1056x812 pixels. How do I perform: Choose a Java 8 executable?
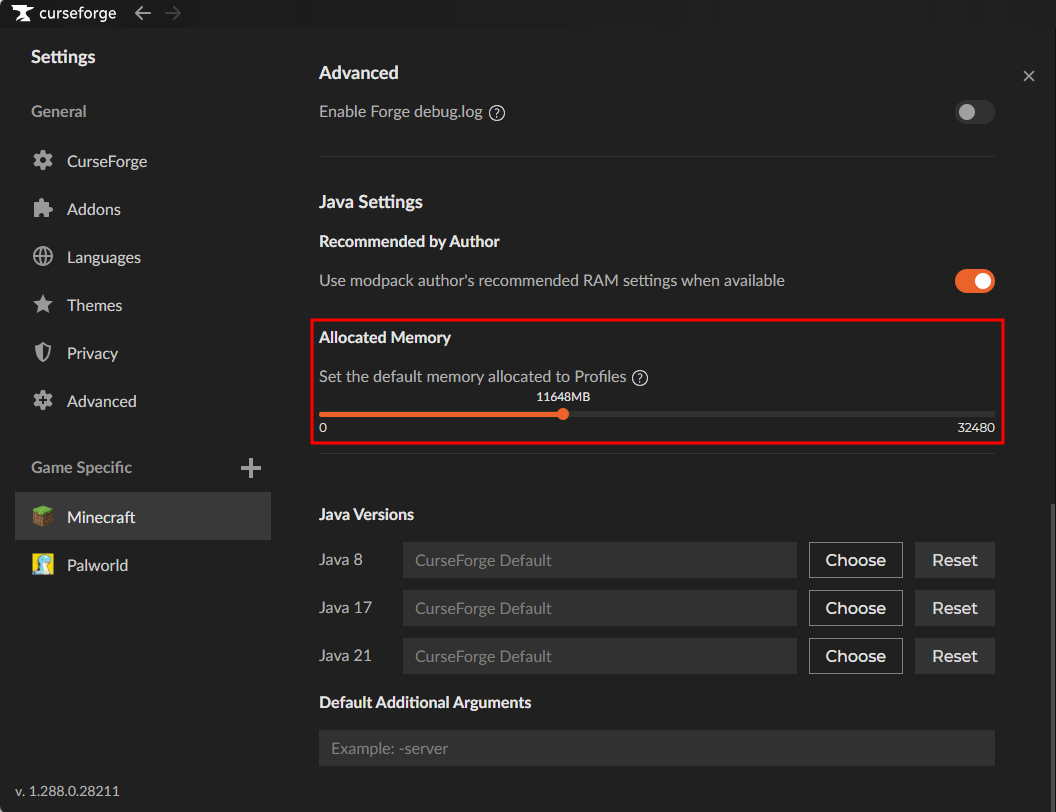(x=855, y=560)
